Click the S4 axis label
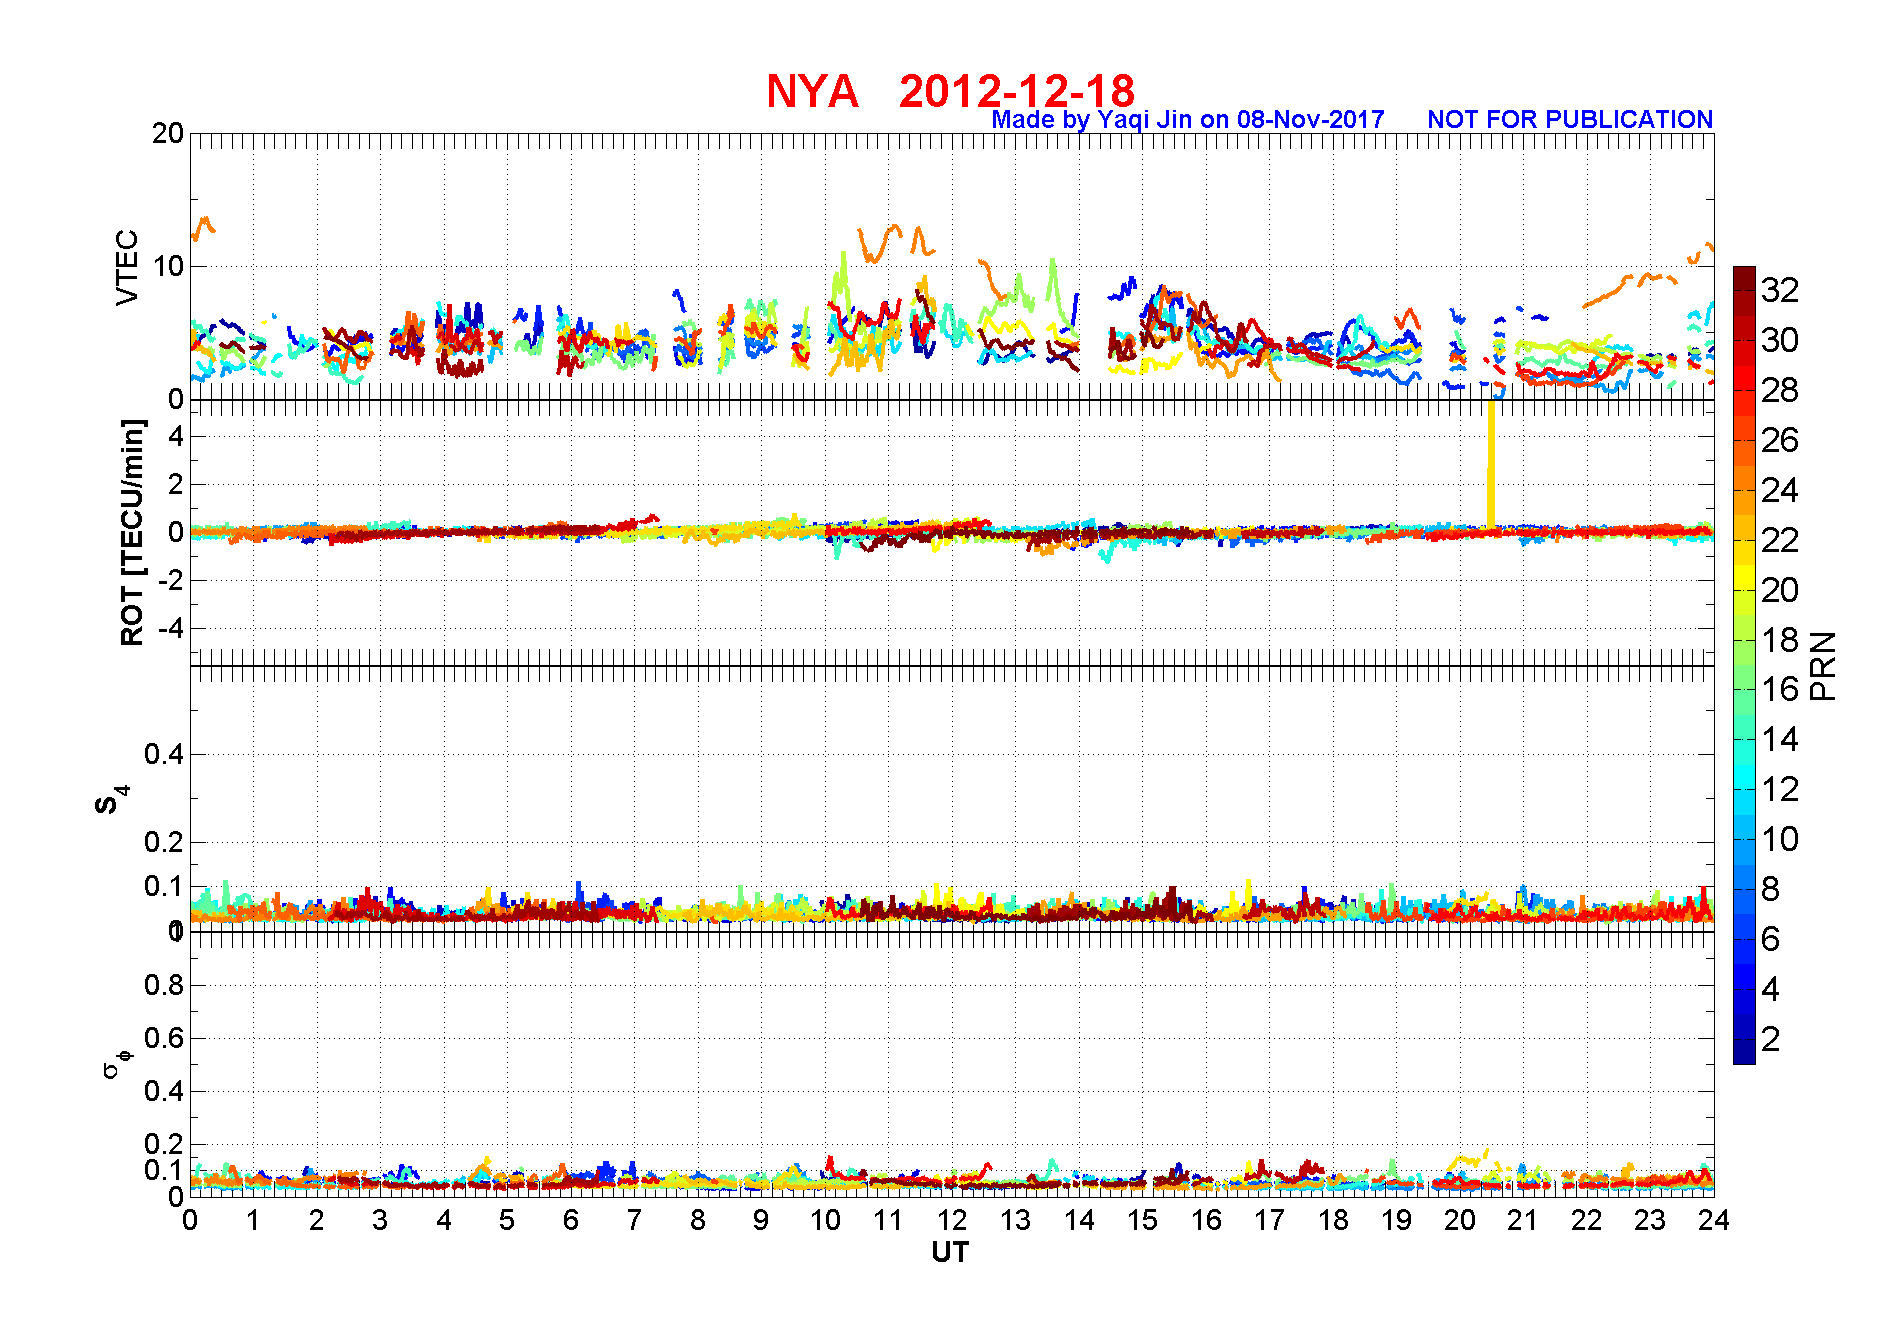1904x1330 pixels. click(111, 800)
